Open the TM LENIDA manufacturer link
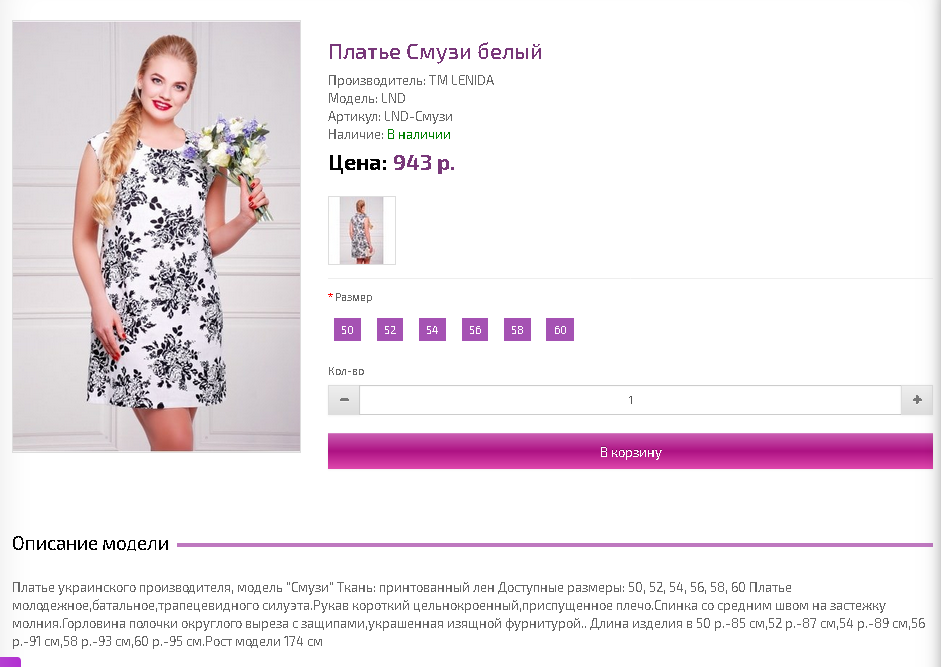The height and width of the screenshot is (667, 941). 461,80
